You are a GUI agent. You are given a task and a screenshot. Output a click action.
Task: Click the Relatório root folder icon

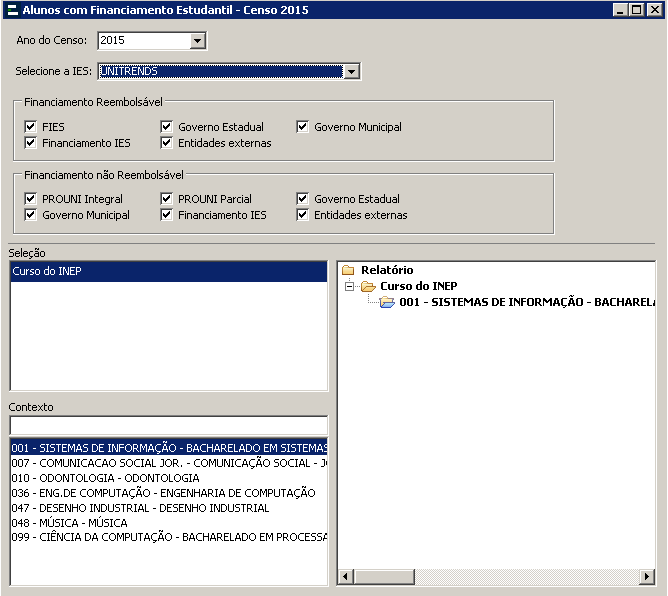pyautogui.click(x=348, y=270)
